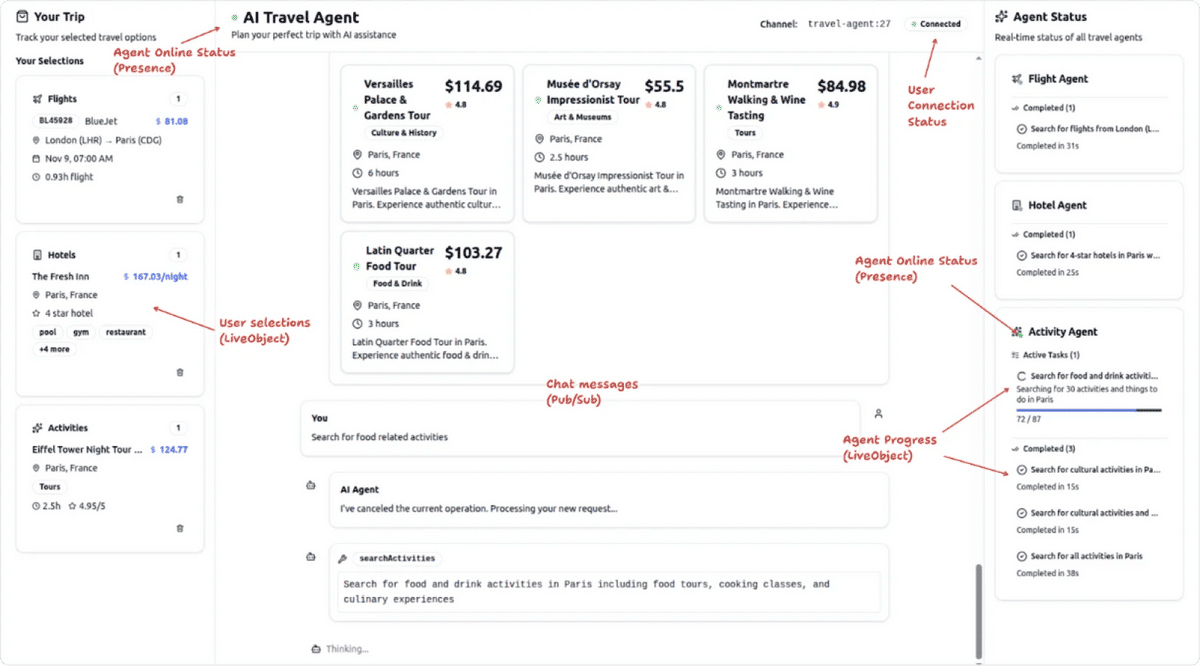Click the Flight Agent plane icon
1200x666 pixels.
[1017, 79]
